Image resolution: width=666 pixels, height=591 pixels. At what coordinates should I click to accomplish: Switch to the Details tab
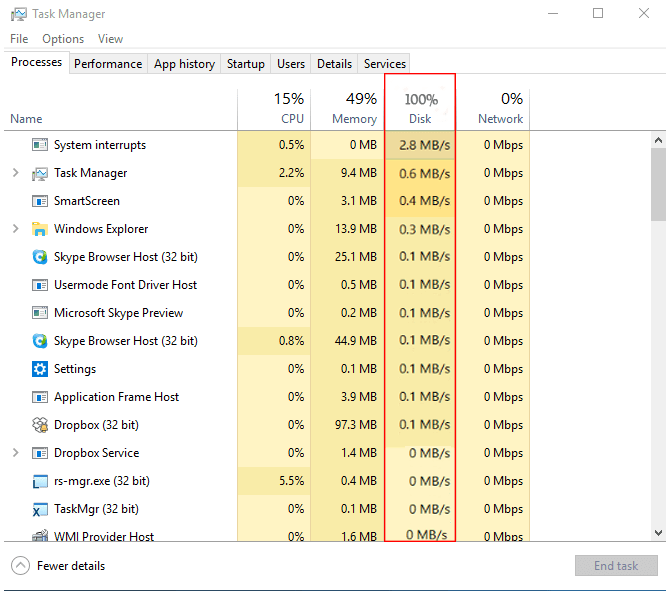tap(334, 64)
